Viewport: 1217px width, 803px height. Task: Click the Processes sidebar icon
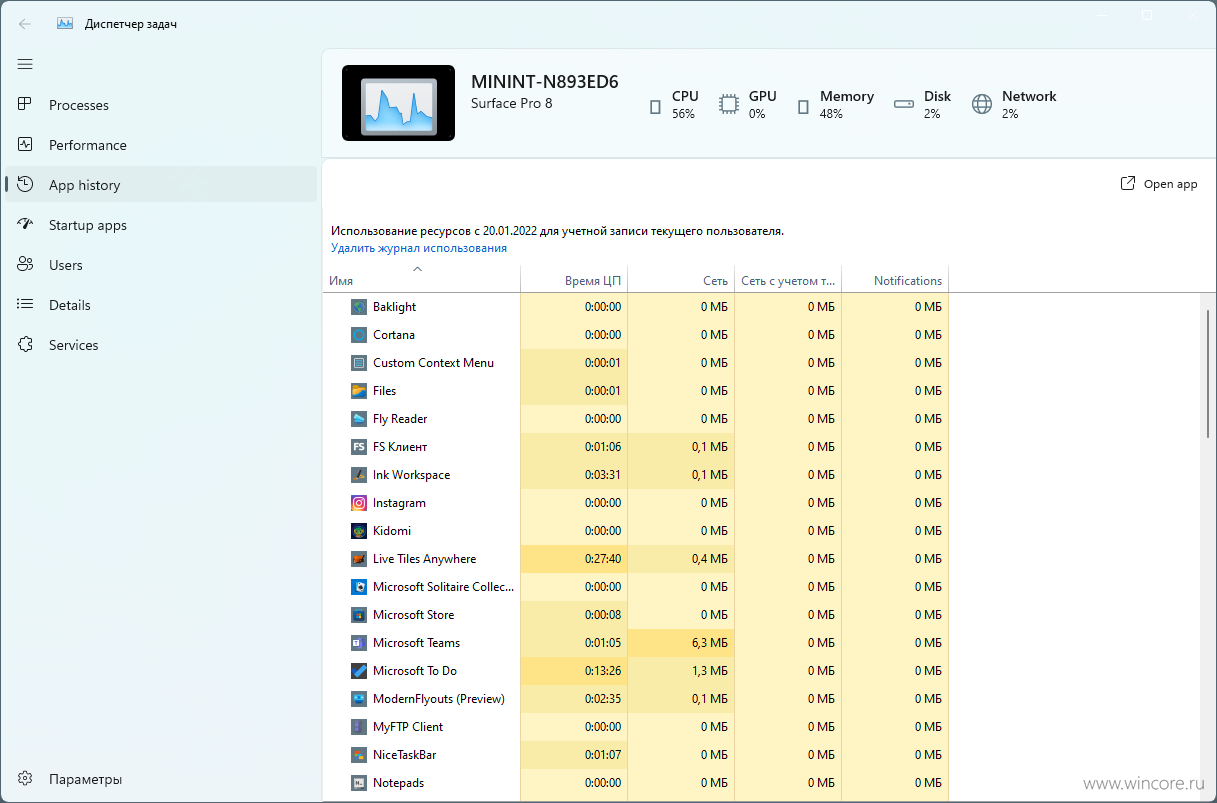coord(26,105)
